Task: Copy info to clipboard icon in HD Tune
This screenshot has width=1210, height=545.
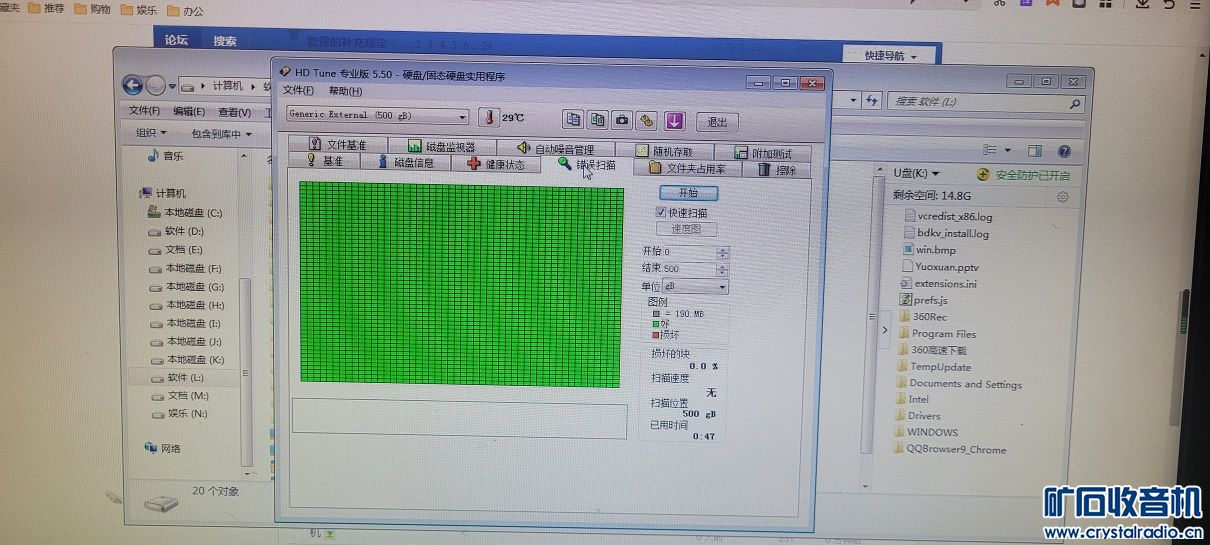Action: coord(573,119)
